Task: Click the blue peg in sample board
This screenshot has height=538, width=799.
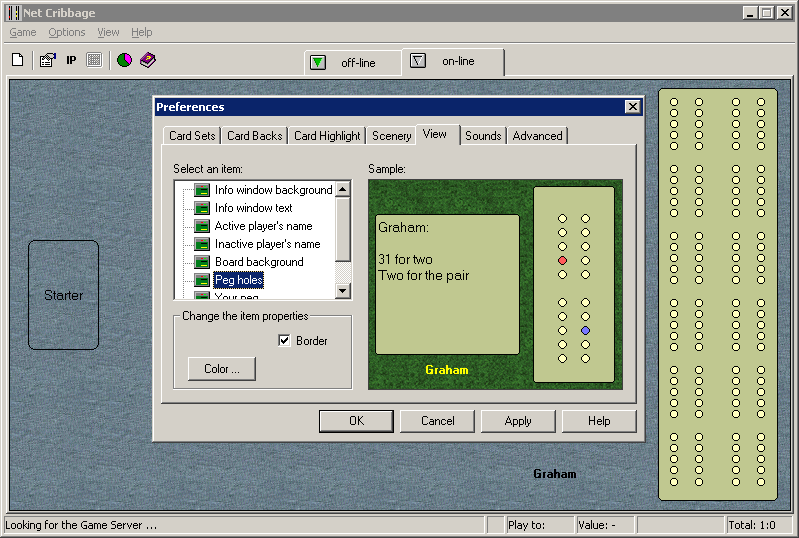Action: pyautogui.click(x=585, y=331)
